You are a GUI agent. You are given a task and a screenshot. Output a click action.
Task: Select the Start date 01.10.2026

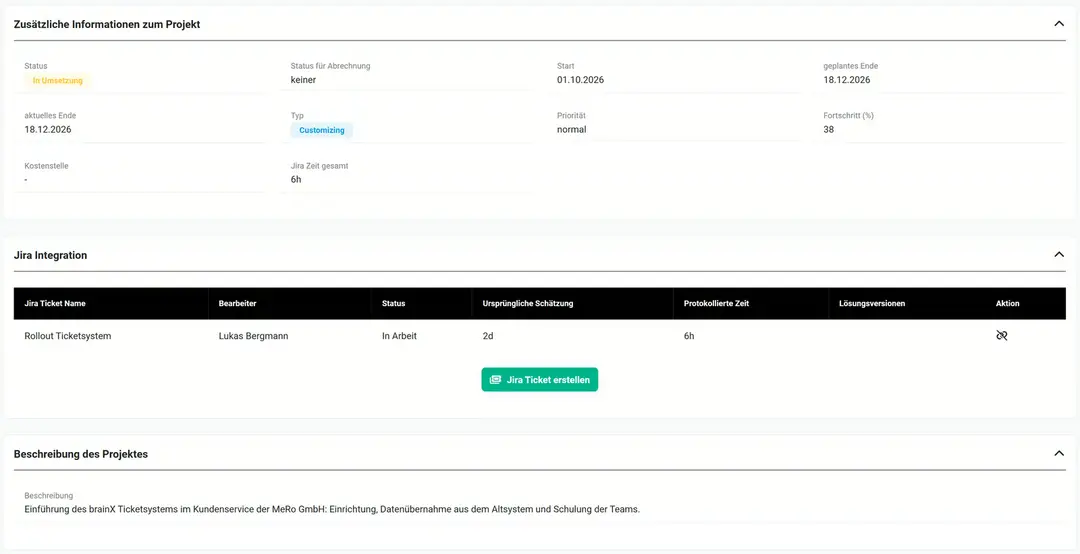coord(580,80)
